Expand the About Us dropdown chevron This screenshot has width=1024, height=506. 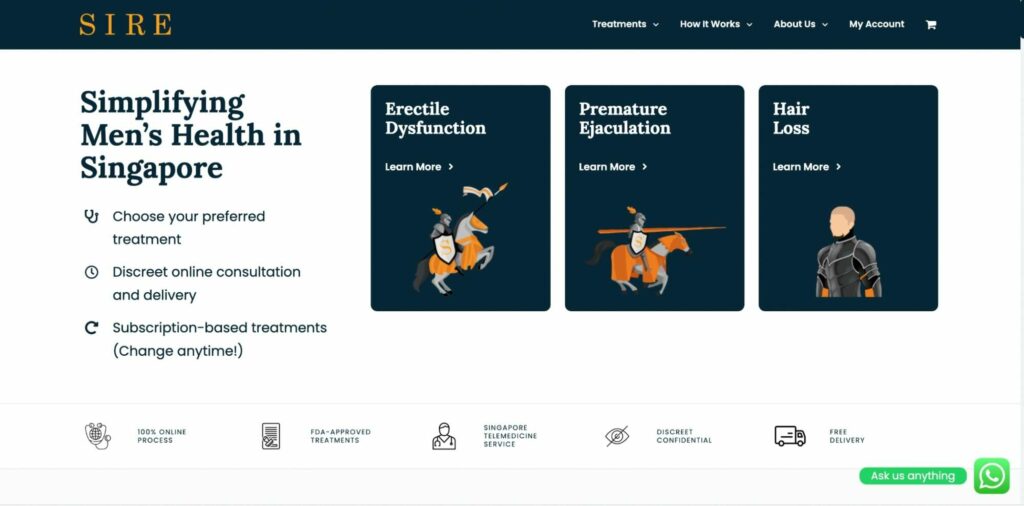click(x=825, y=25)
